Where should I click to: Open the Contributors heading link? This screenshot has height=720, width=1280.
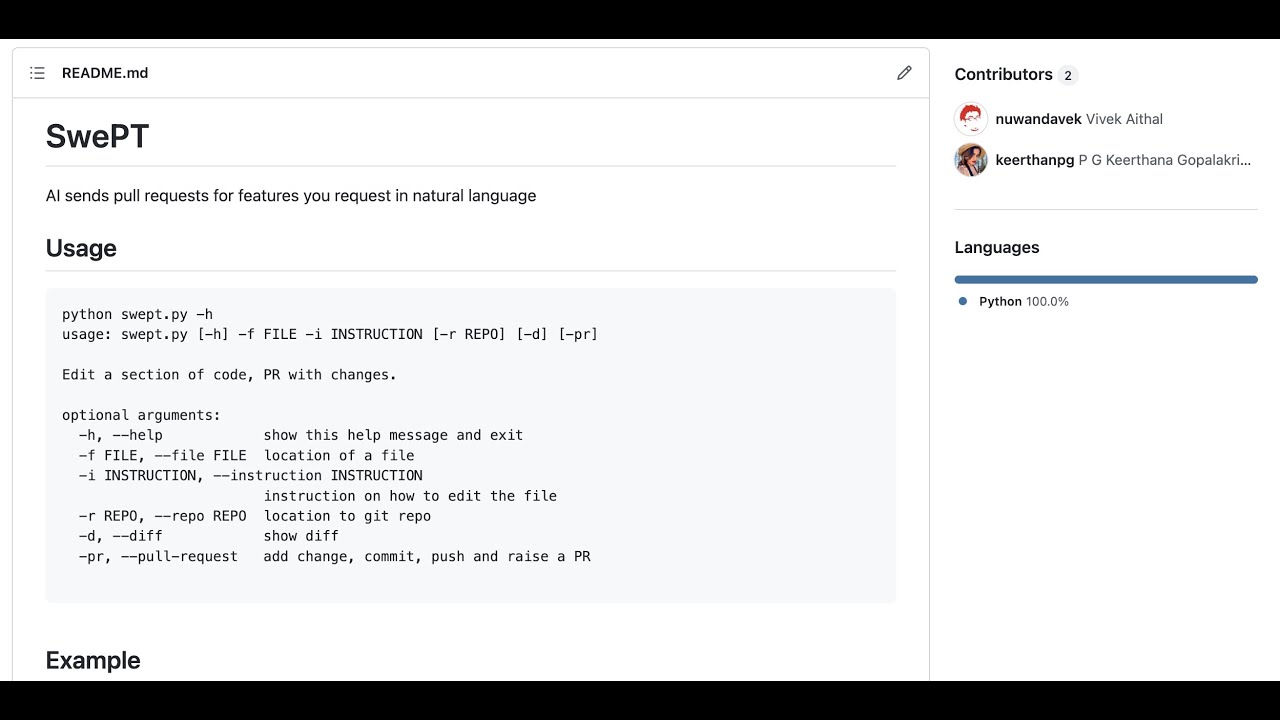[1003, 75]
